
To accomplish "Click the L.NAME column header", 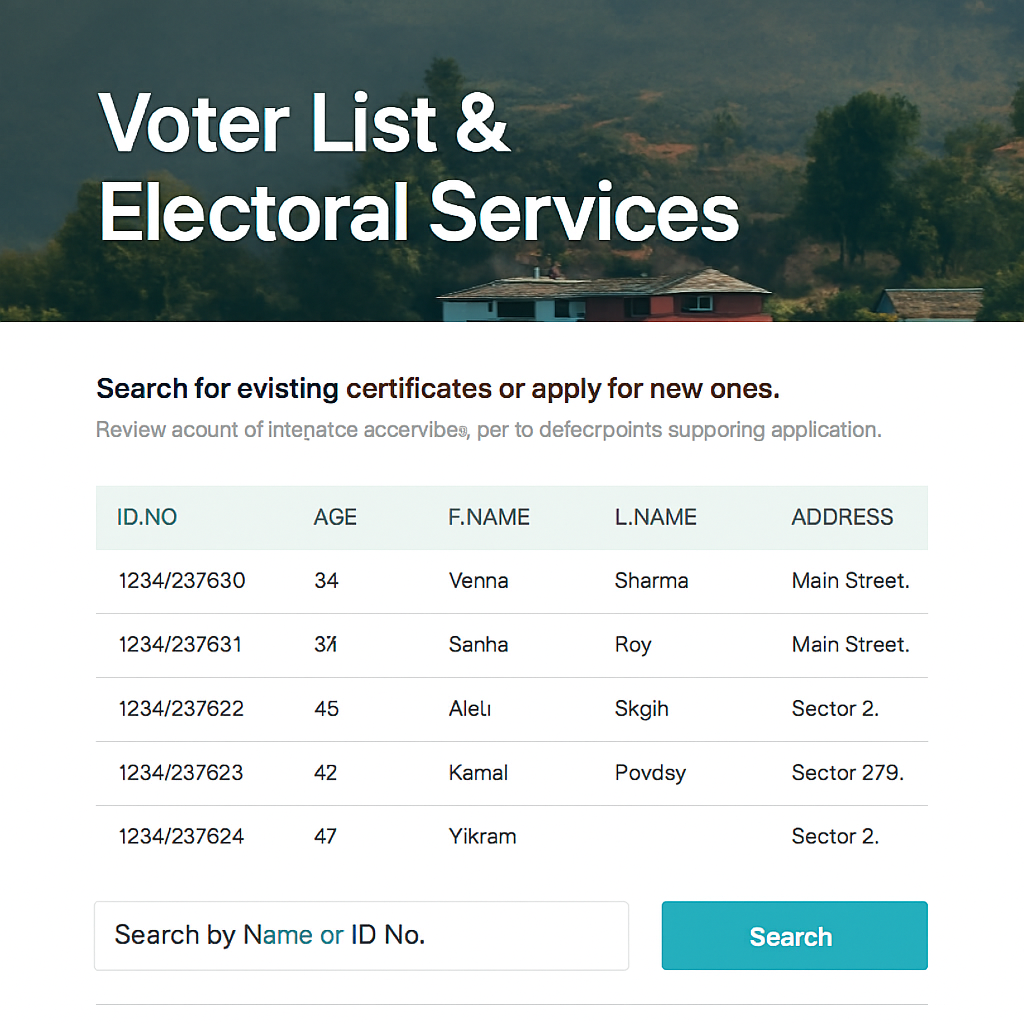I will point(656,517).
